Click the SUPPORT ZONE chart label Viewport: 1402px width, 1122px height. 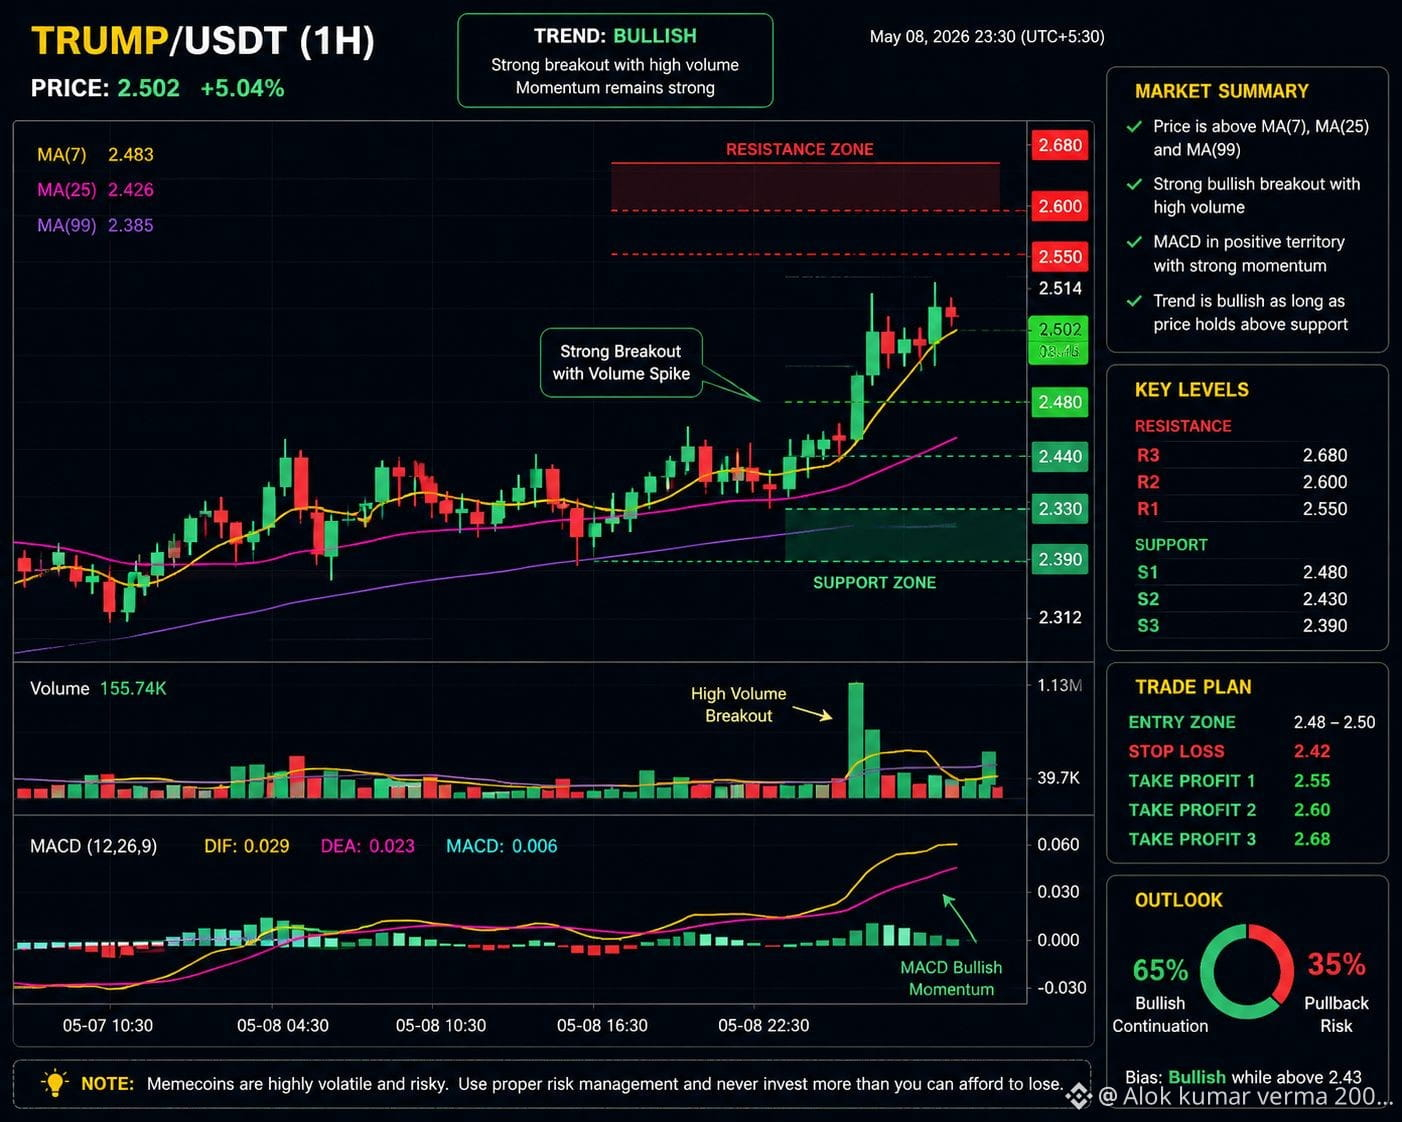pyautogui.click(x=875, y=583)
